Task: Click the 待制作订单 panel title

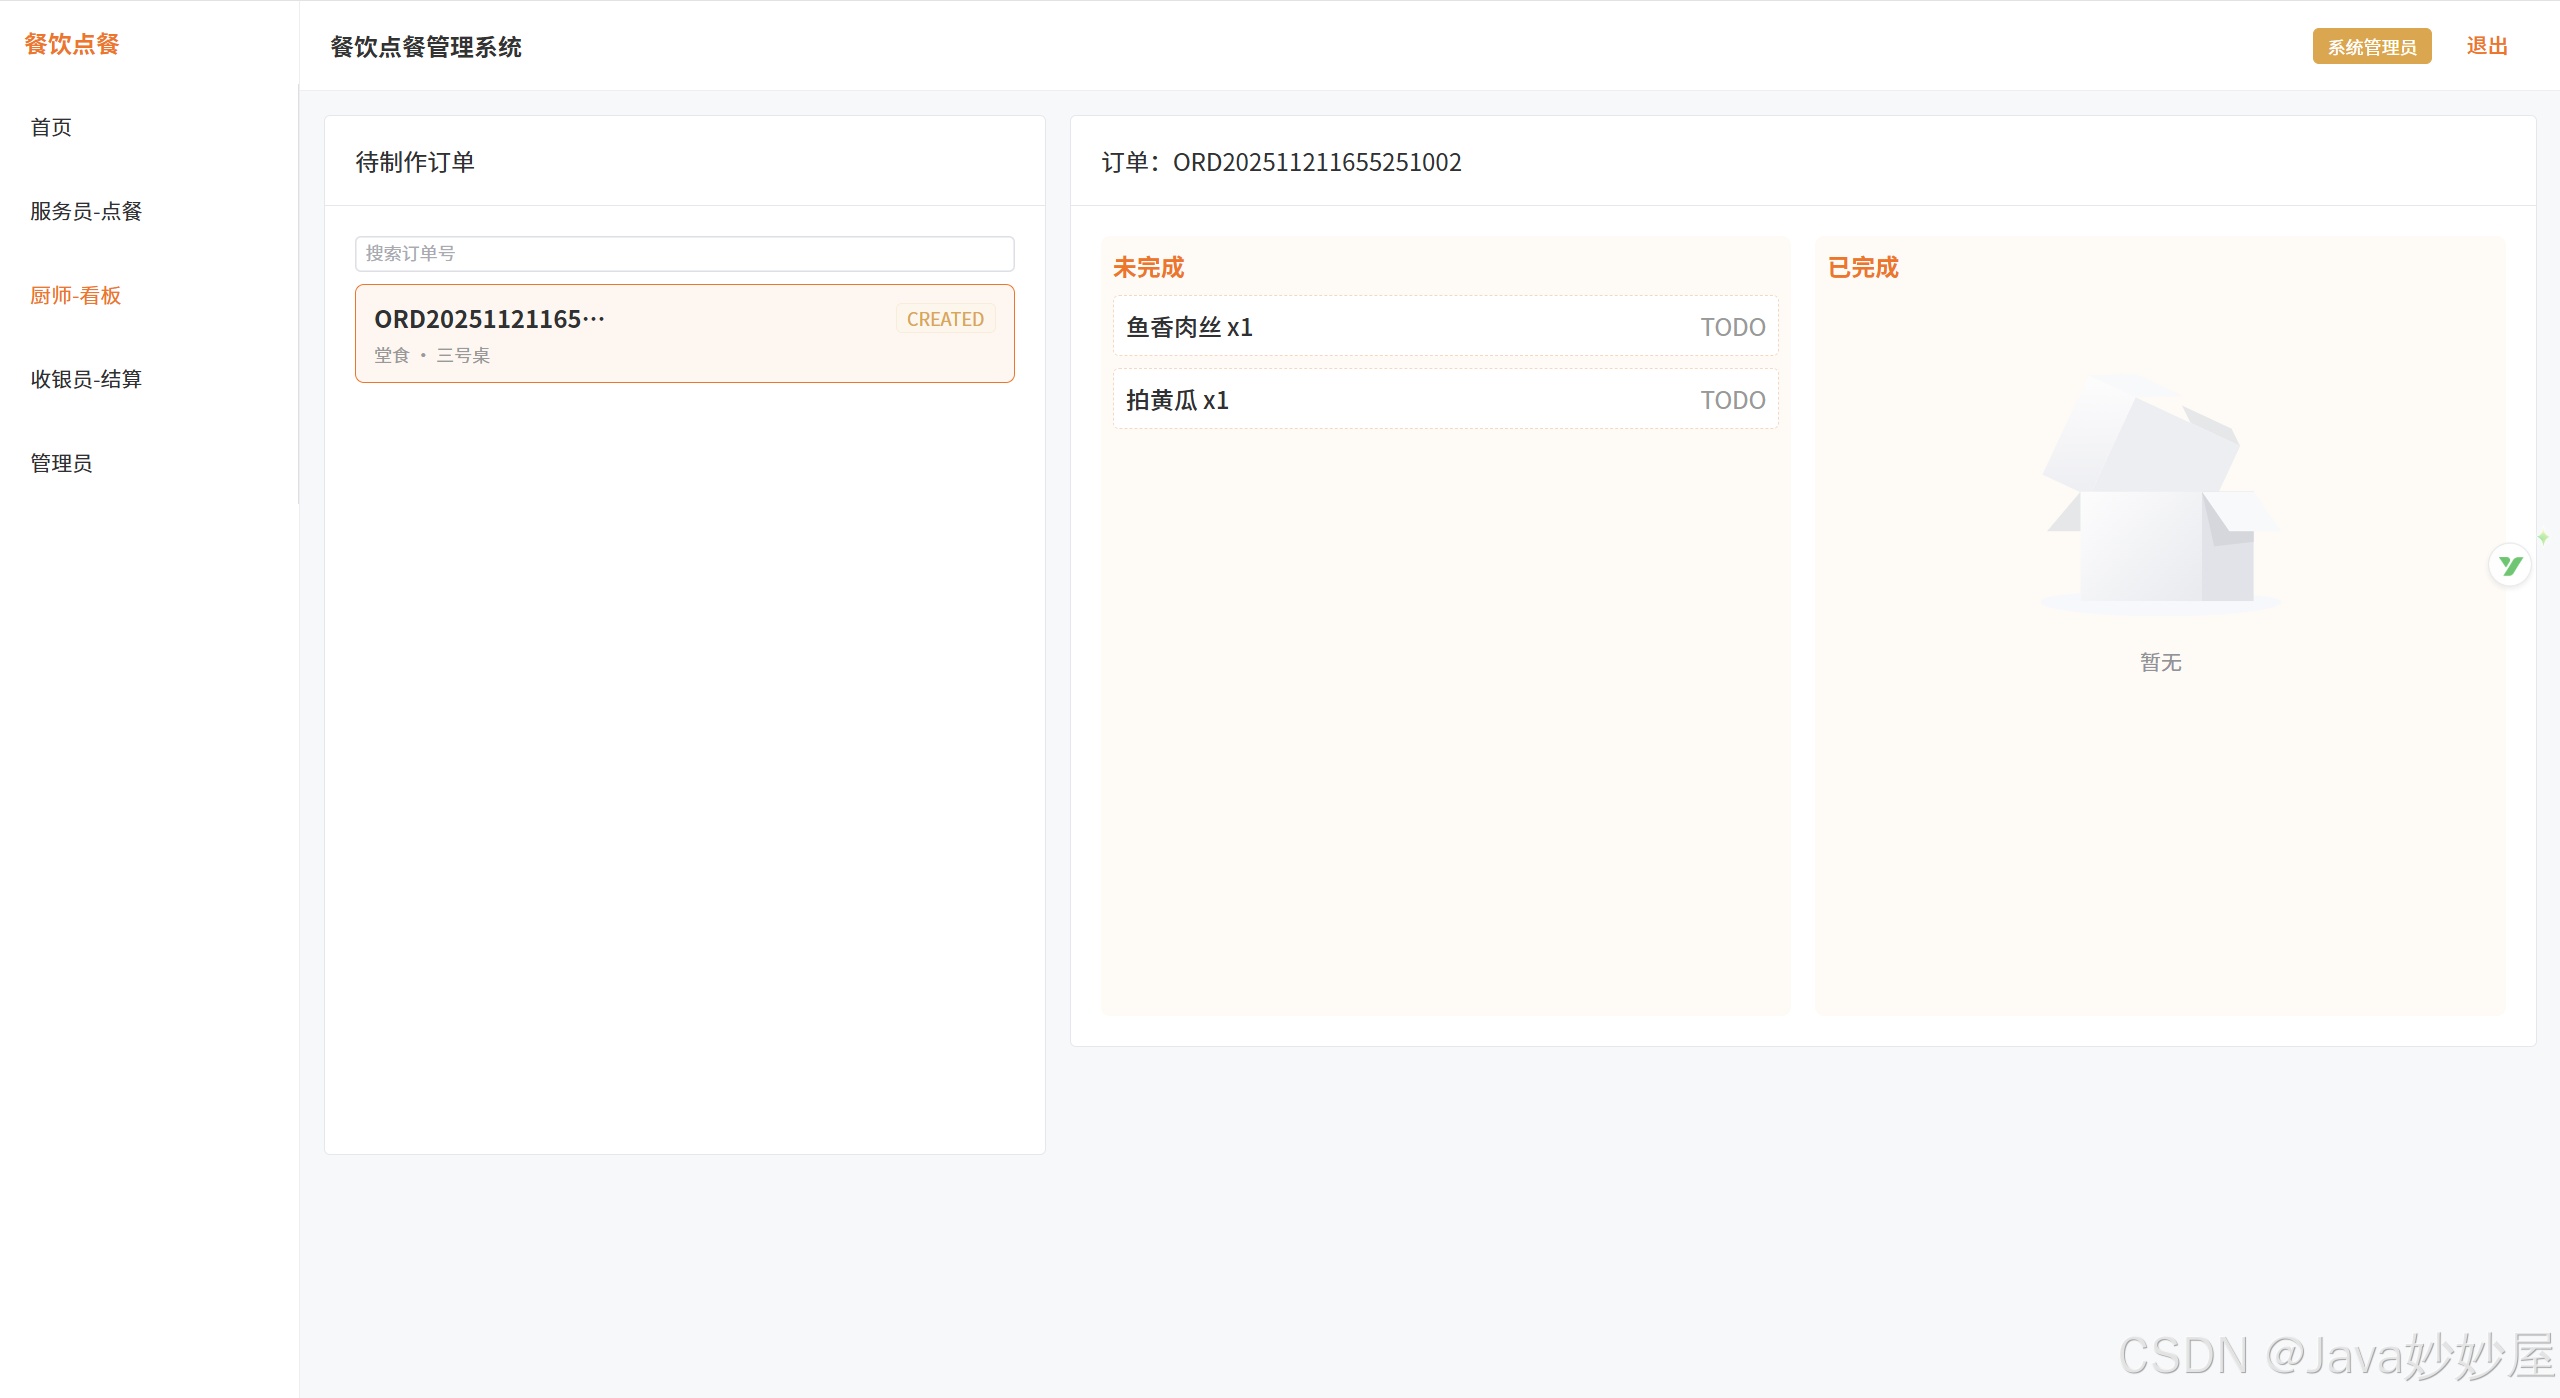Action: point(415,162)
